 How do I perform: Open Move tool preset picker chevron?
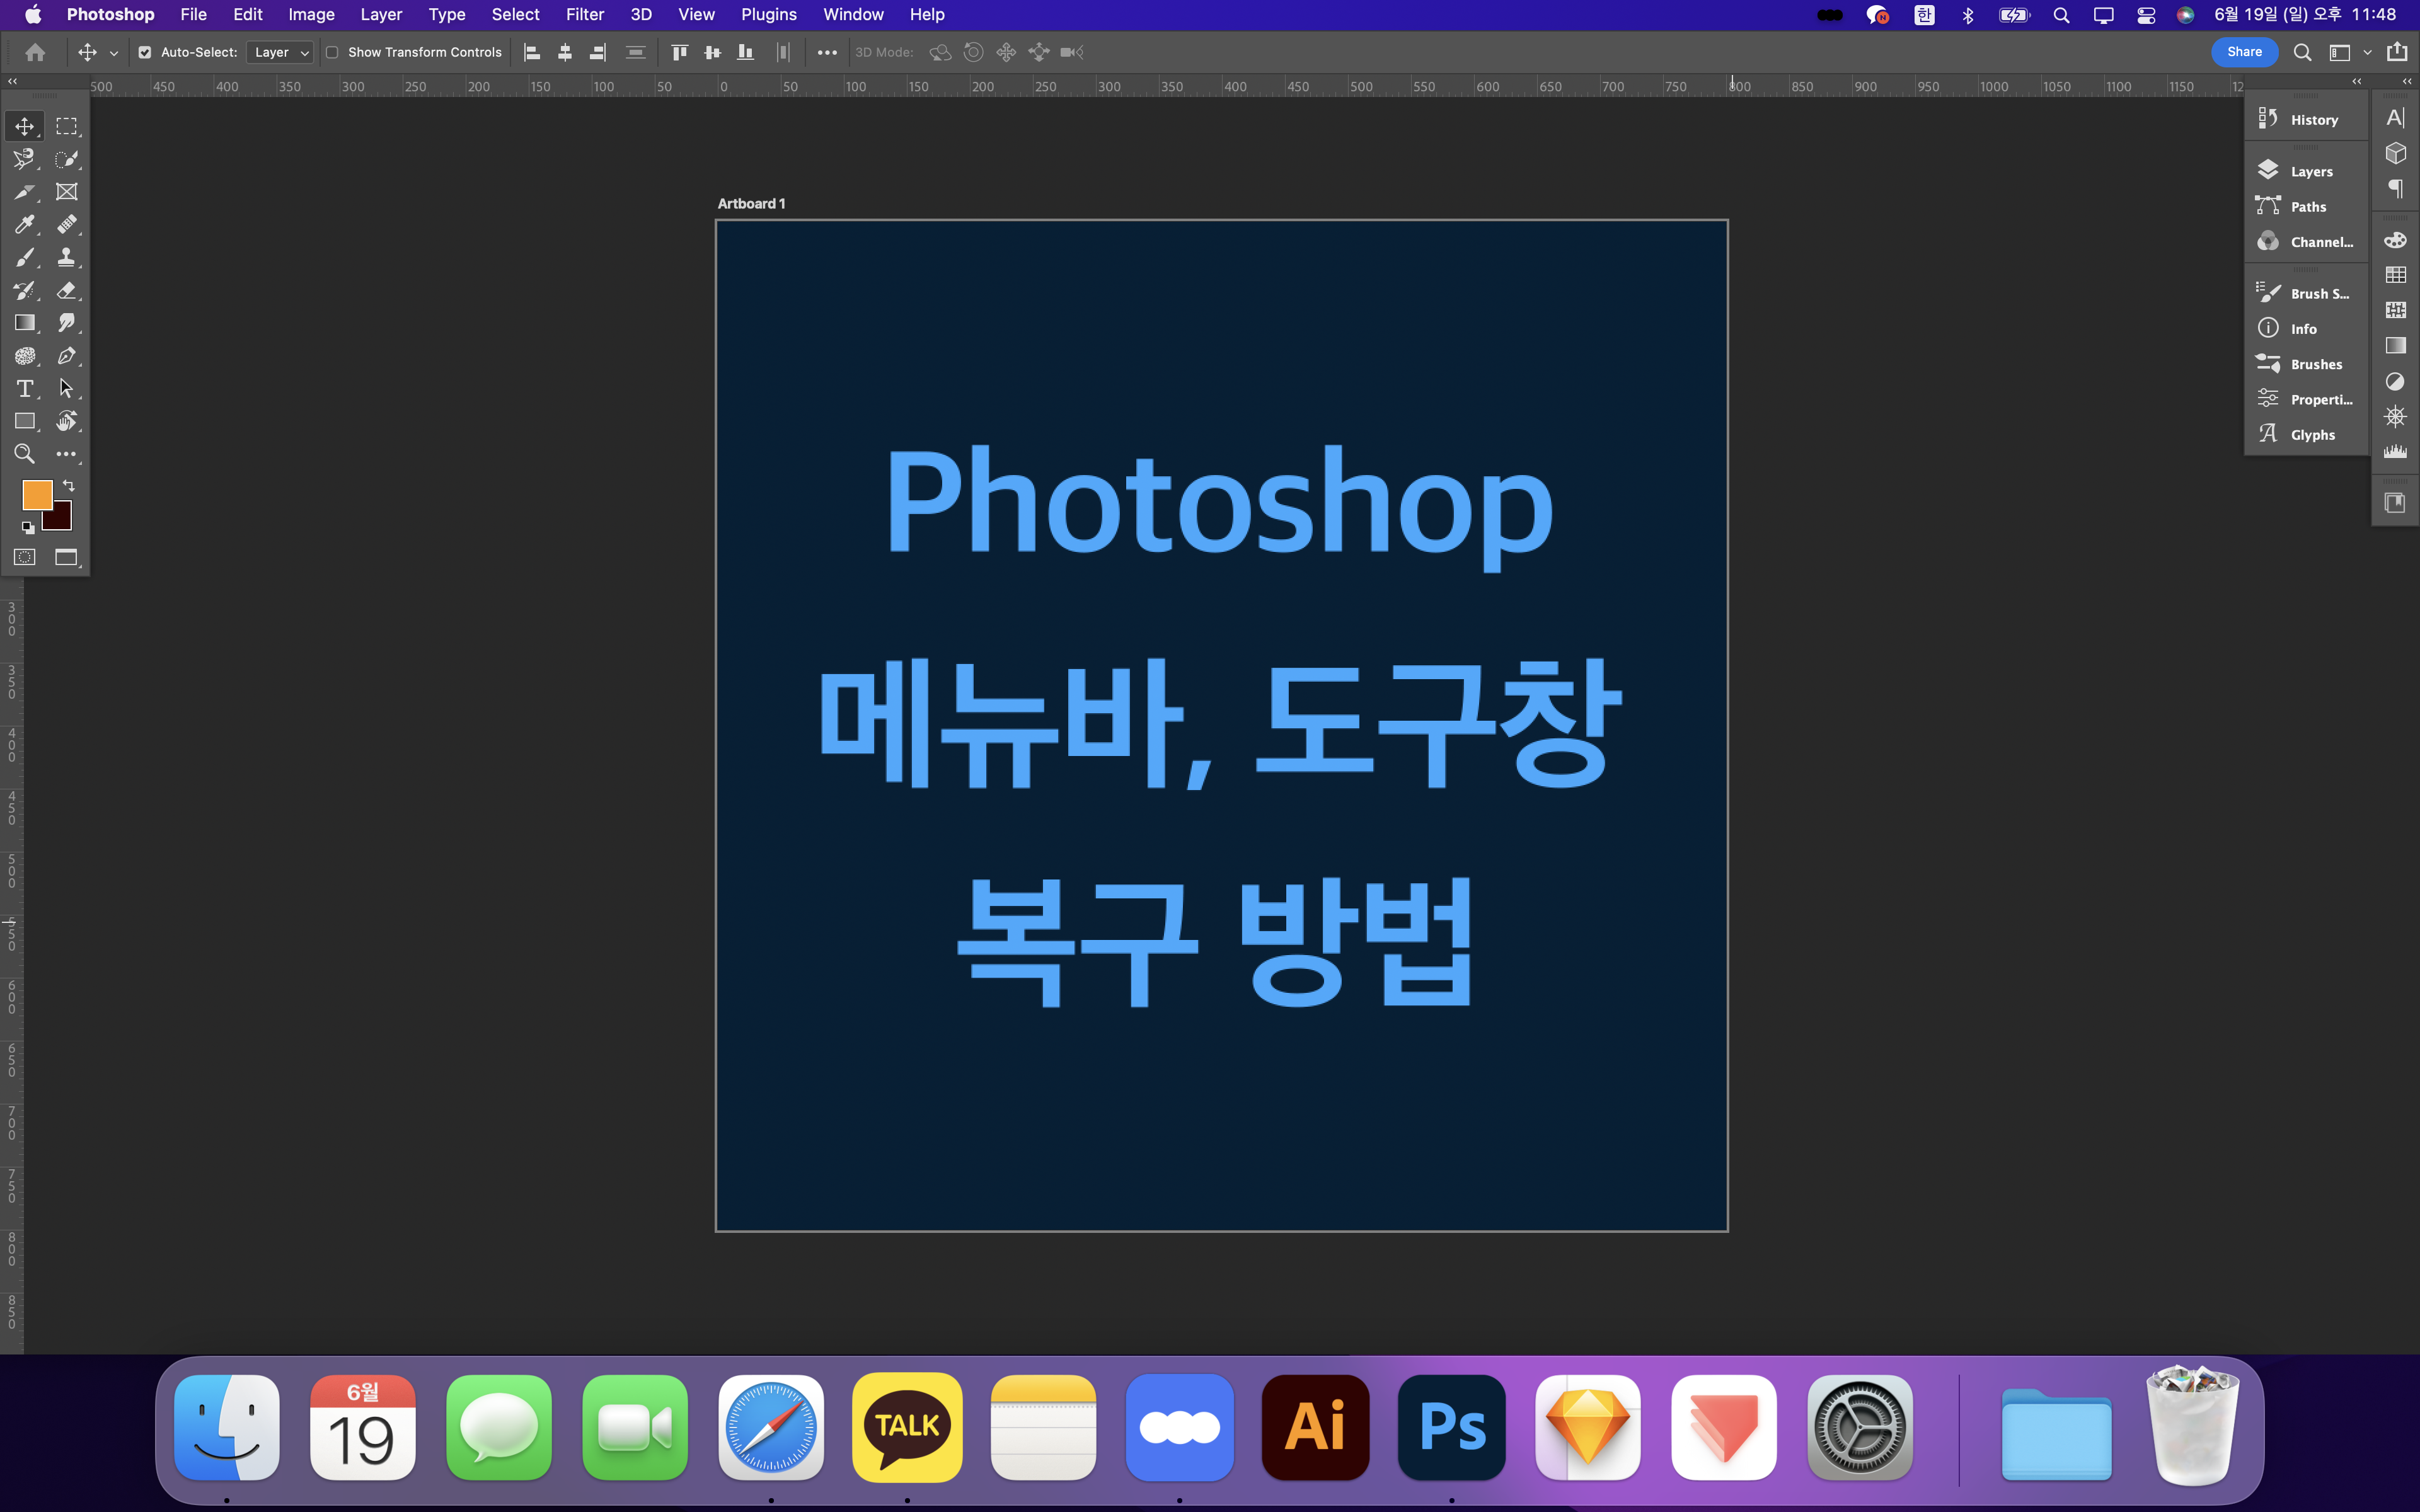(113, 53)
